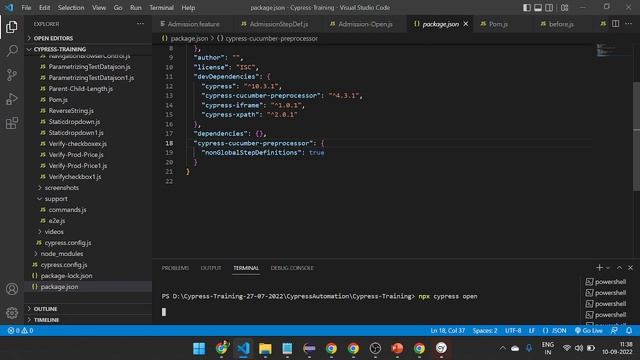The image size is (640, 360).
Task: Expand the node_modules folder
Action: tap(61, 253)
